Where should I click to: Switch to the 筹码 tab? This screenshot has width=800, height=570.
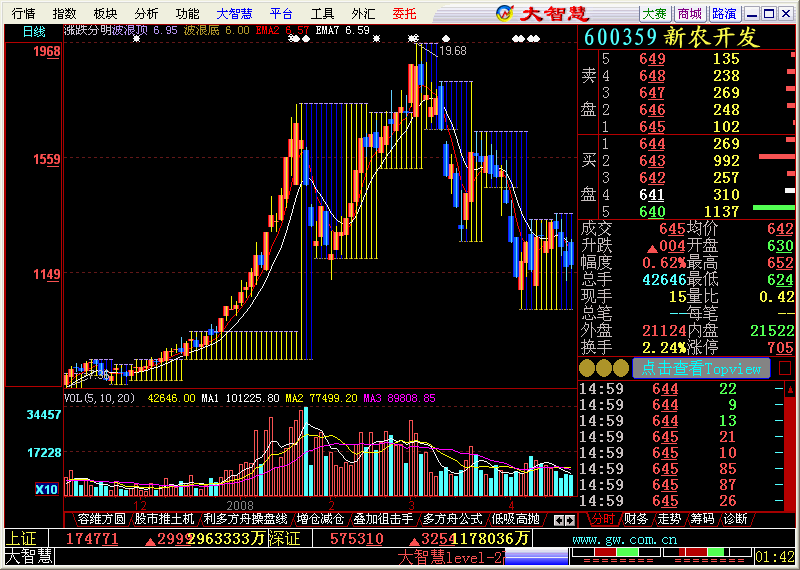[x=702, y=519]
